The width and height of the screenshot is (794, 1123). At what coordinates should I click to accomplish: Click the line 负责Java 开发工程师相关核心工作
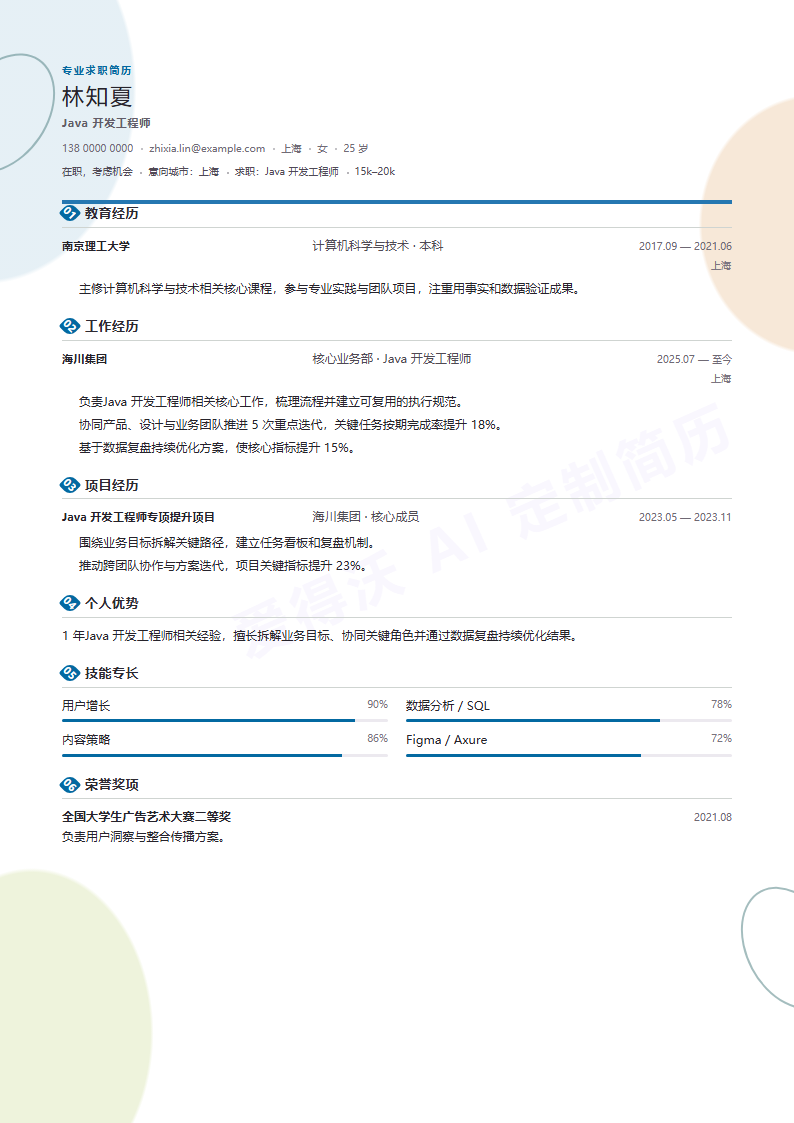pos(271,402)
